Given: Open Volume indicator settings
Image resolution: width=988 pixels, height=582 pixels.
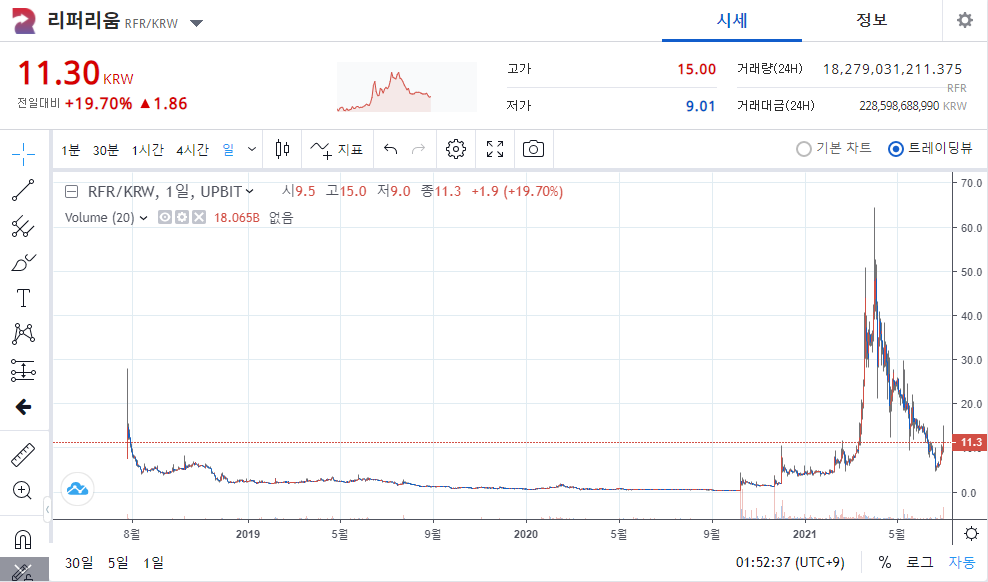Looking at the screenshot, I should point(182,217).
